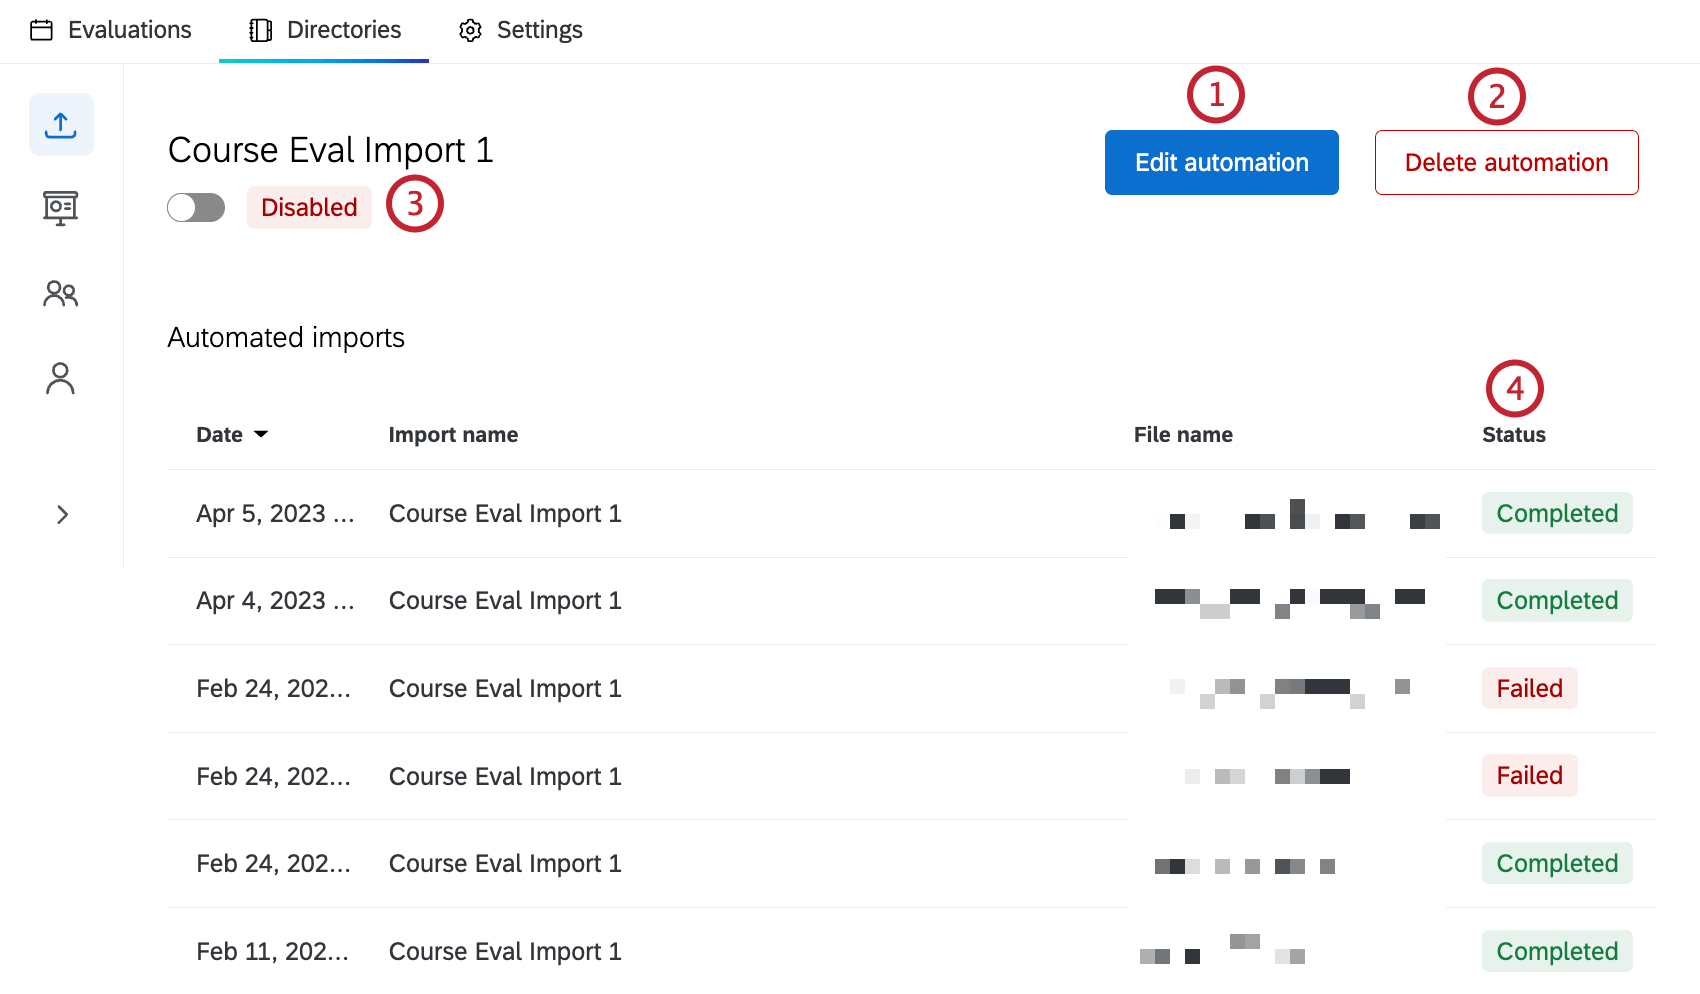Open the presentation panel icon in sidebar
The height and width of the screenshot is (994, 1700).
61,207
